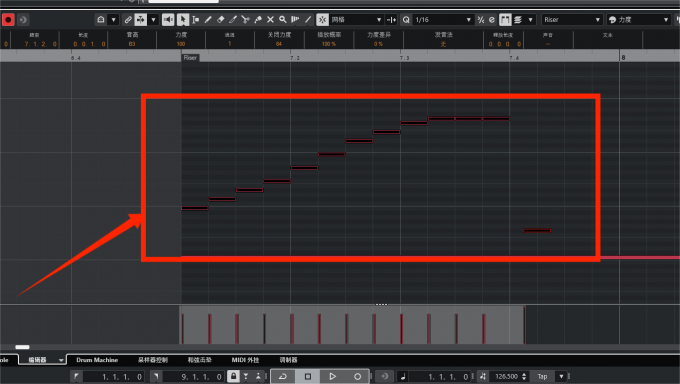Click the start position value 7. 1. 2. 0
The image size is (680, 384).
(x=40, y=44)
